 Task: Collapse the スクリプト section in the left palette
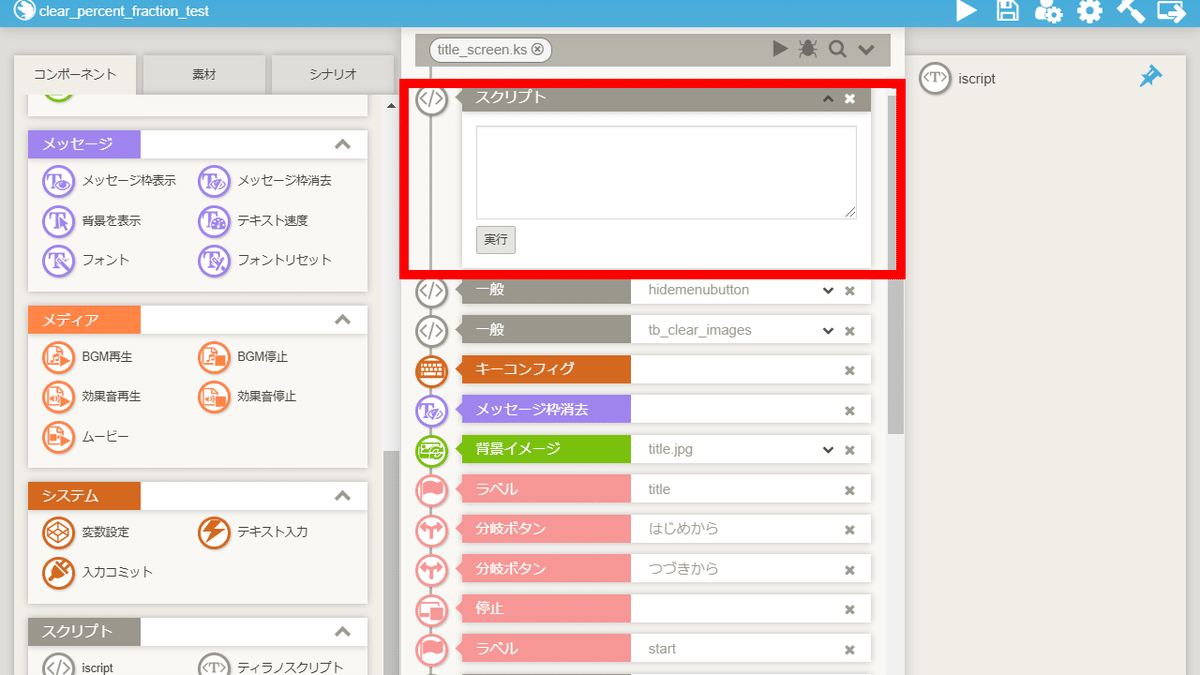(x=343, y=632)
